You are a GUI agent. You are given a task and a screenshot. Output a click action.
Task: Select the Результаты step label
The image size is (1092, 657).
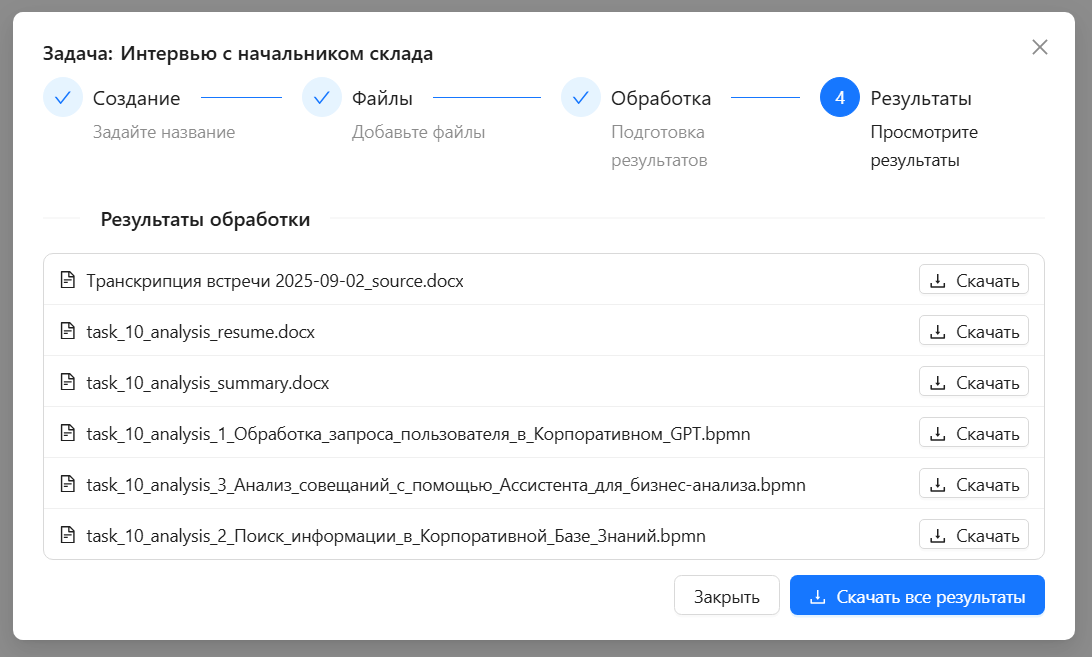(921, 98)
